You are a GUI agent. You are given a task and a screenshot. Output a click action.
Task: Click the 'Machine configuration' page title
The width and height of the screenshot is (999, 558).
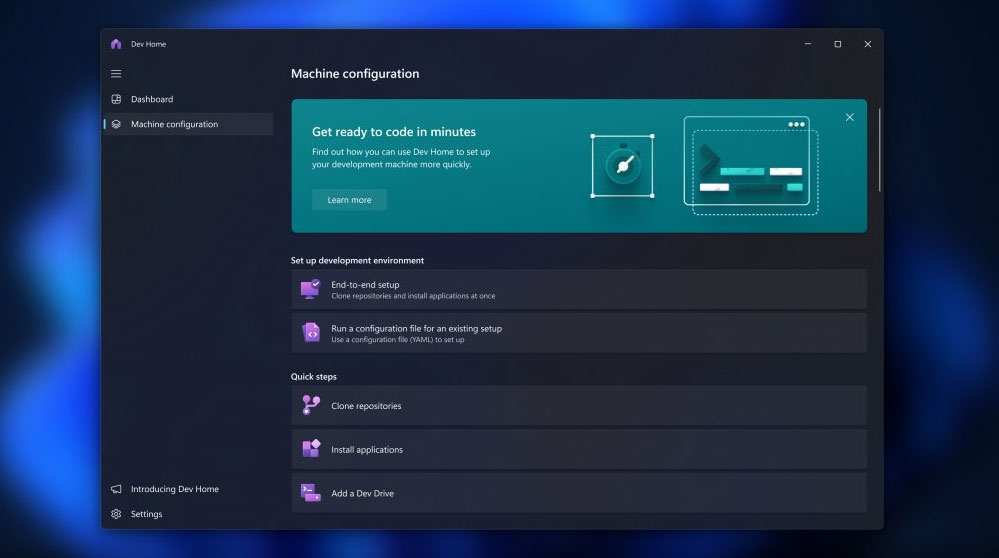(x=355, y=74)
